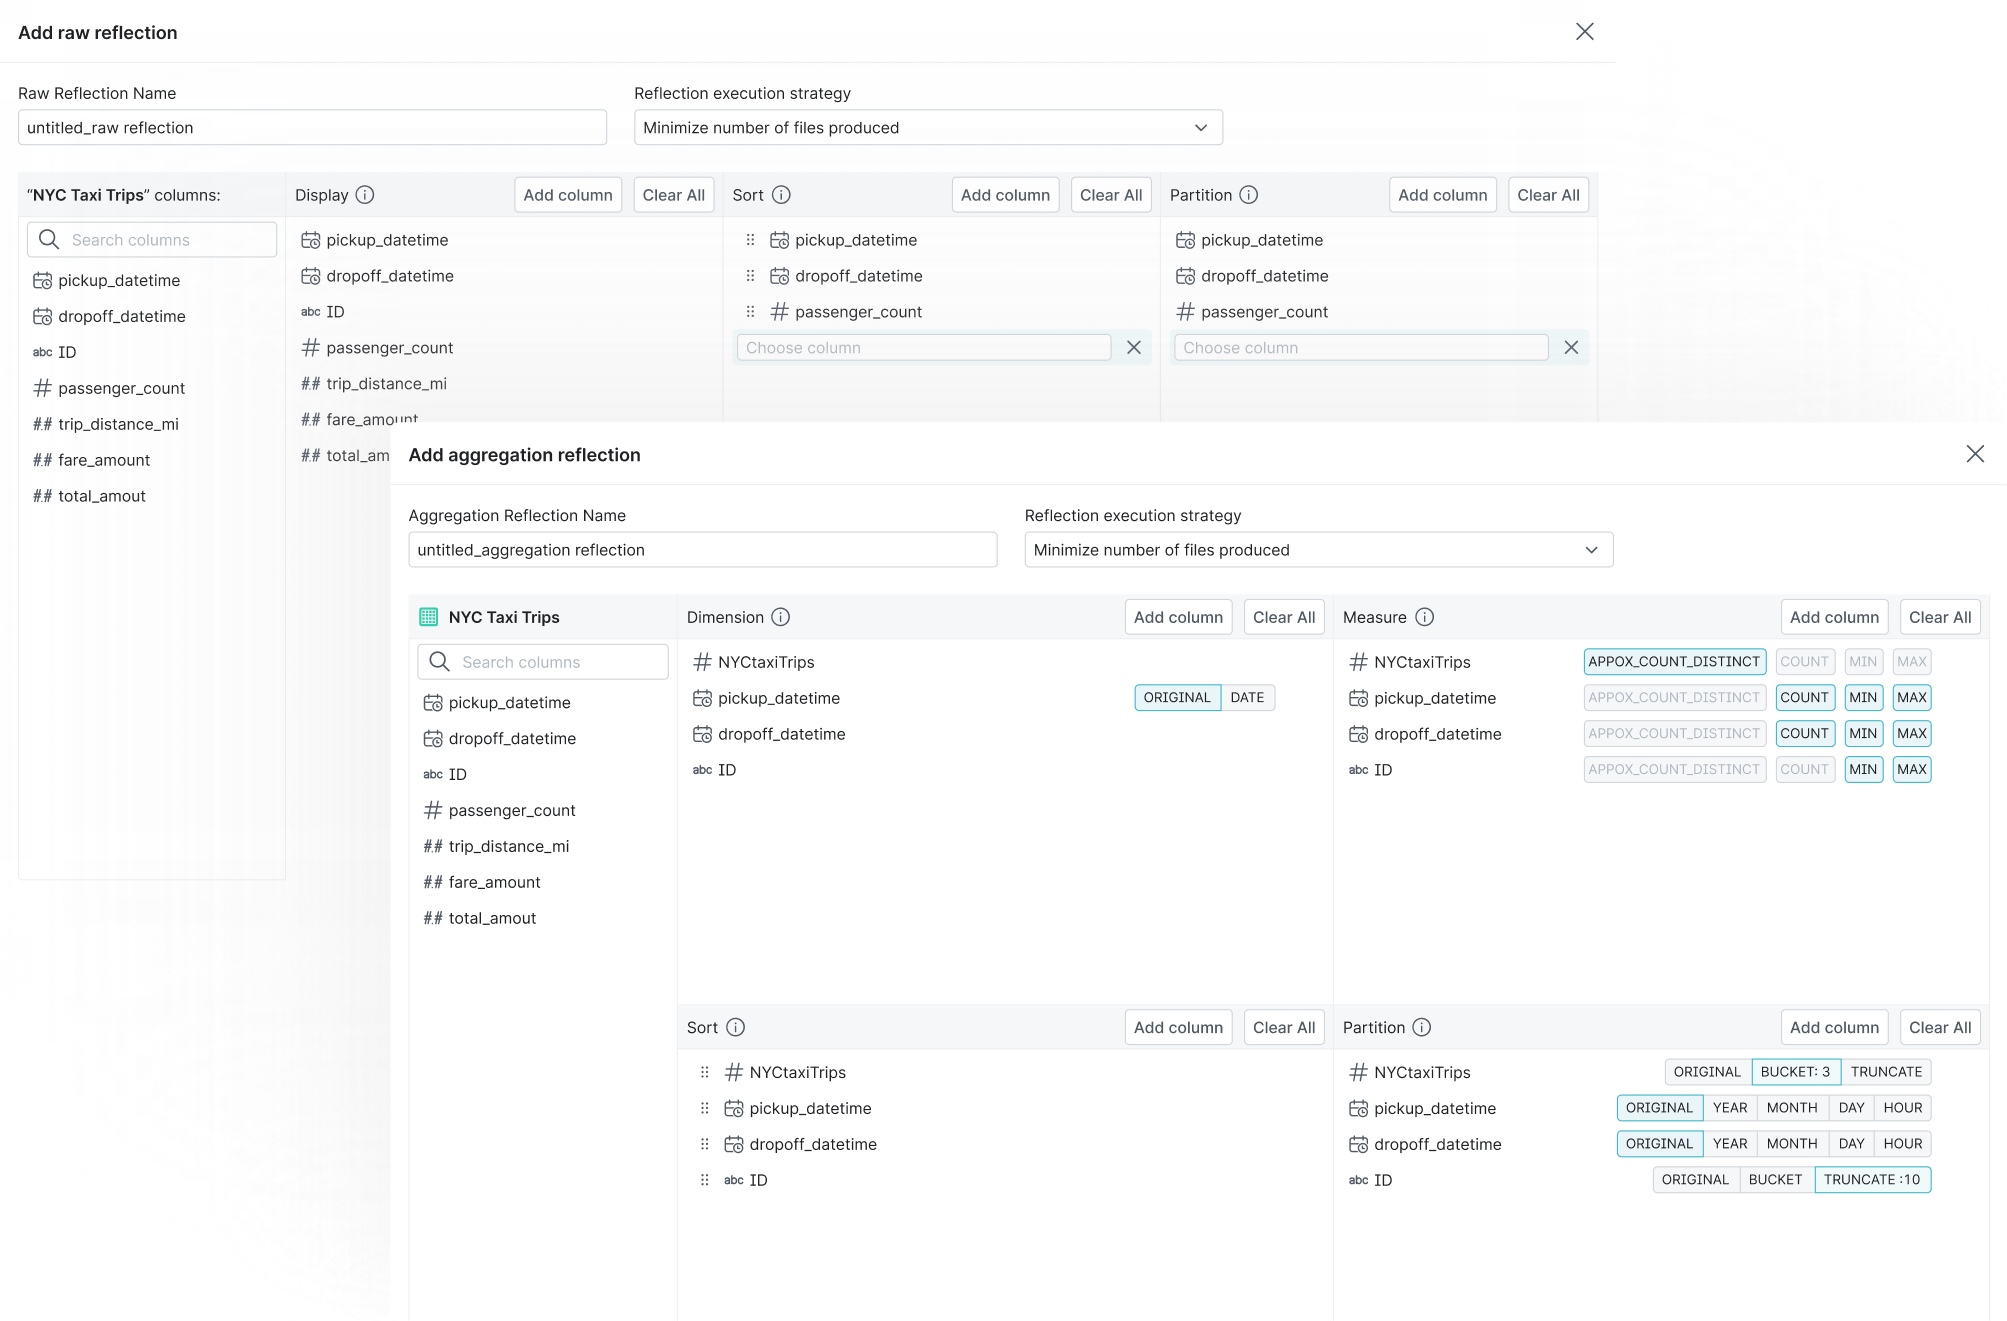Click the Display info icon
The width and height of the screenshot is (2007, 1321).
click(365, 195)
